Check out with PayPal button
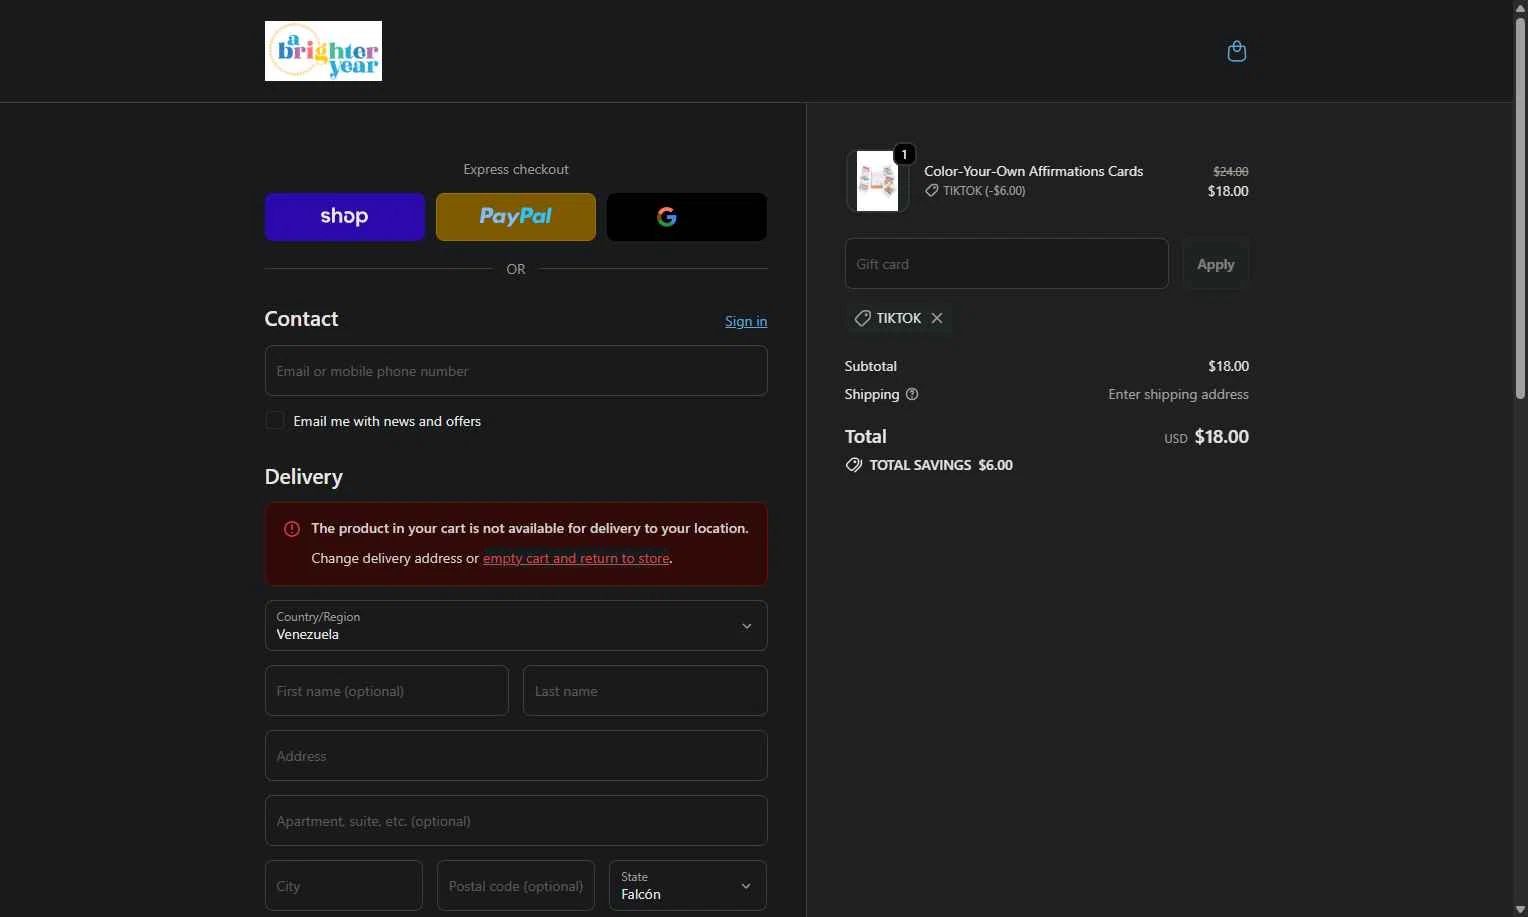Viewport: 1528px width, 917px height. click(x=516, y=217)
